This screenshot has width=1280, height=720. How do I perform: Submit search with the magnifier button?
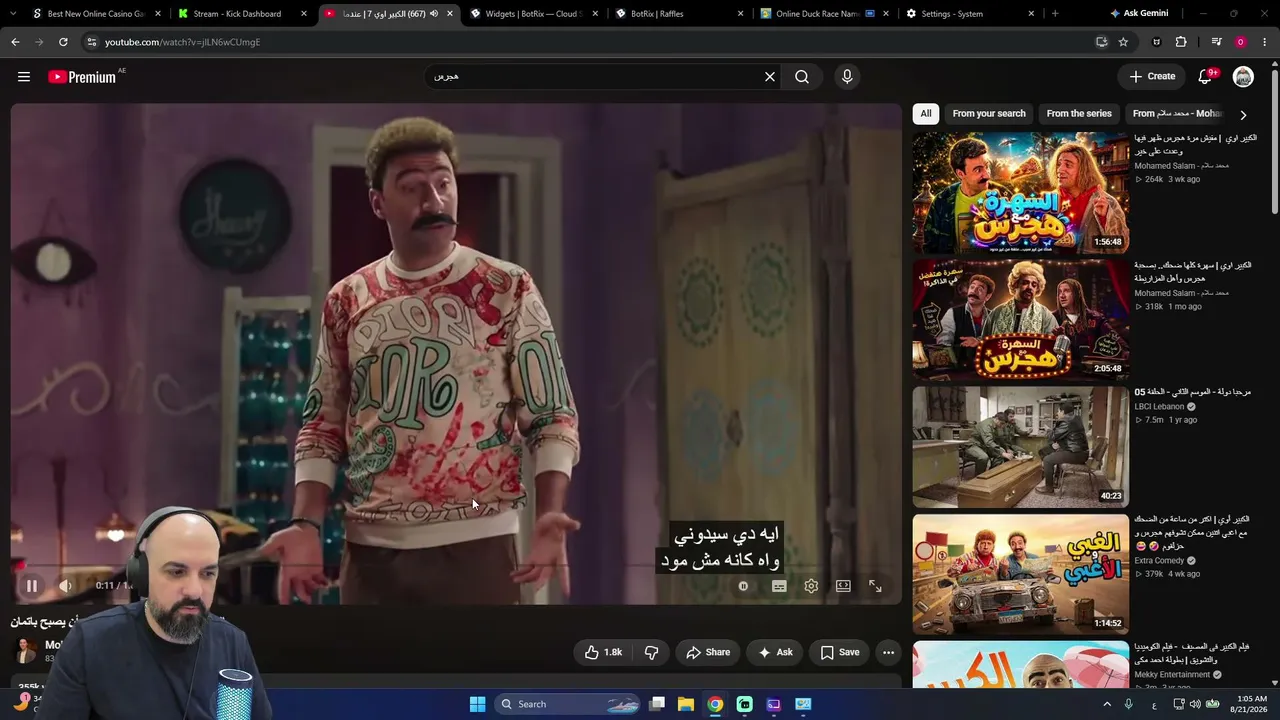coord(802,77)
